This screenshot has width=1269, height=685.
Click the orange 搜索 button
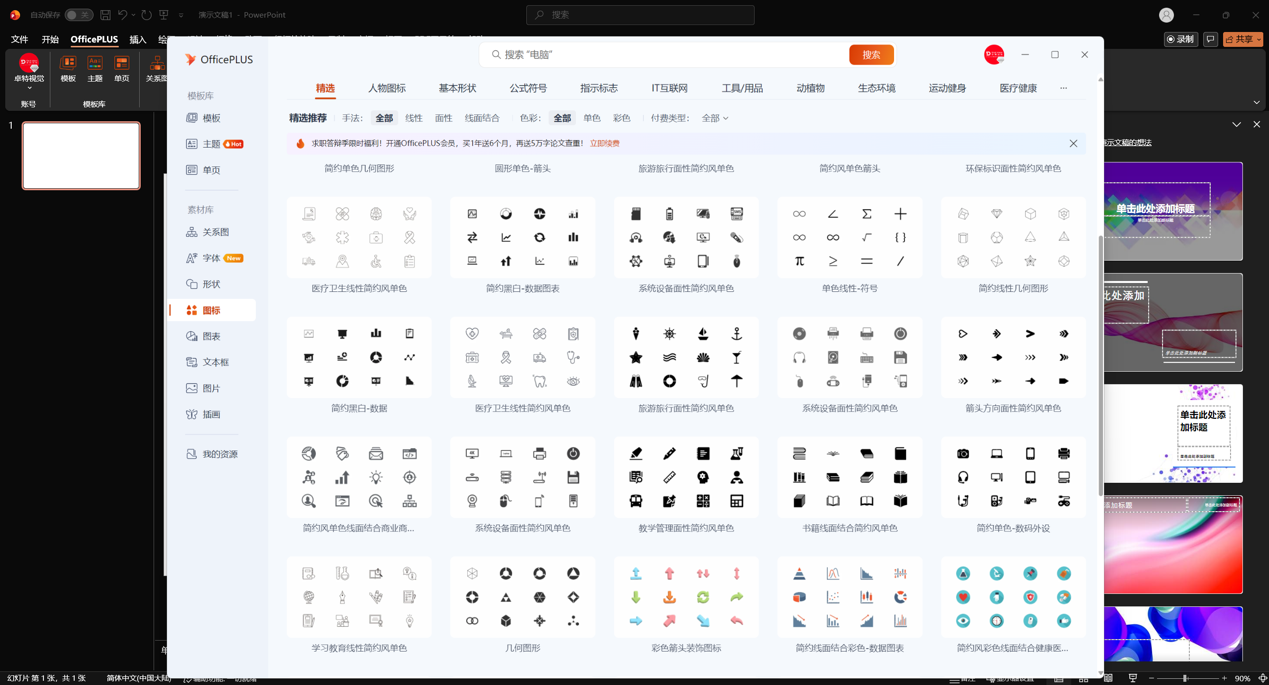click(x=871, y=55)
